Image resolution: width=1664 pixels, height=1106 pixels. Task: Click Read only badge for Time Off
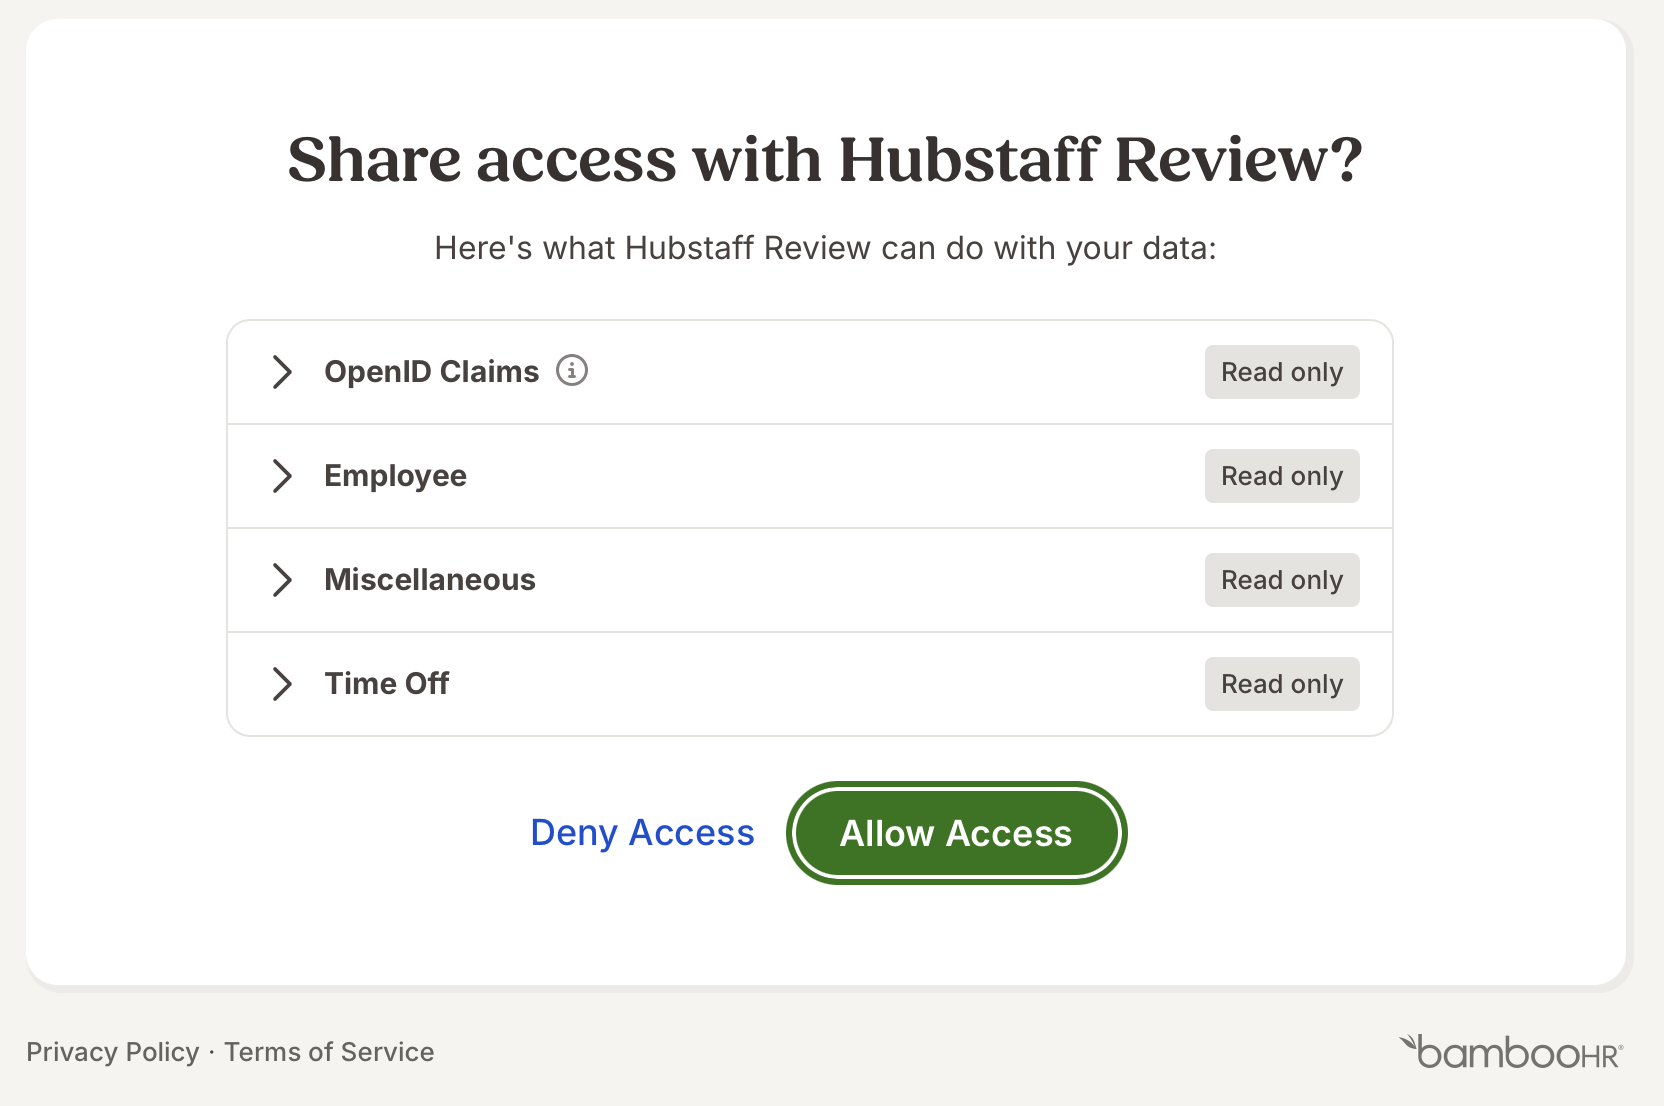tap(1282, 684)
